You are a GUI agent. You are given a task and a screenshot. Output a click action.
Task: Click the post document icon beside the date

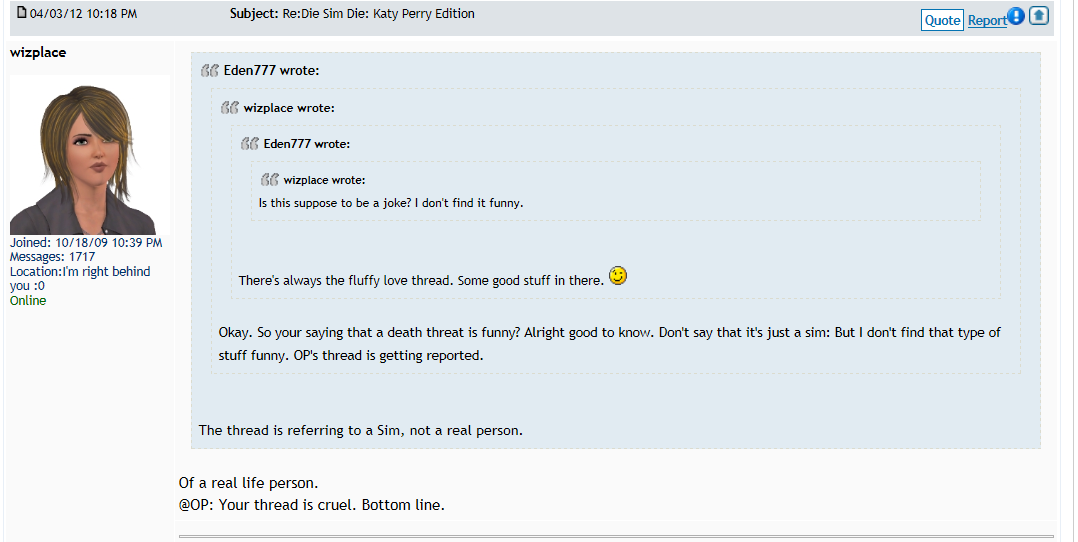[21, 12]
